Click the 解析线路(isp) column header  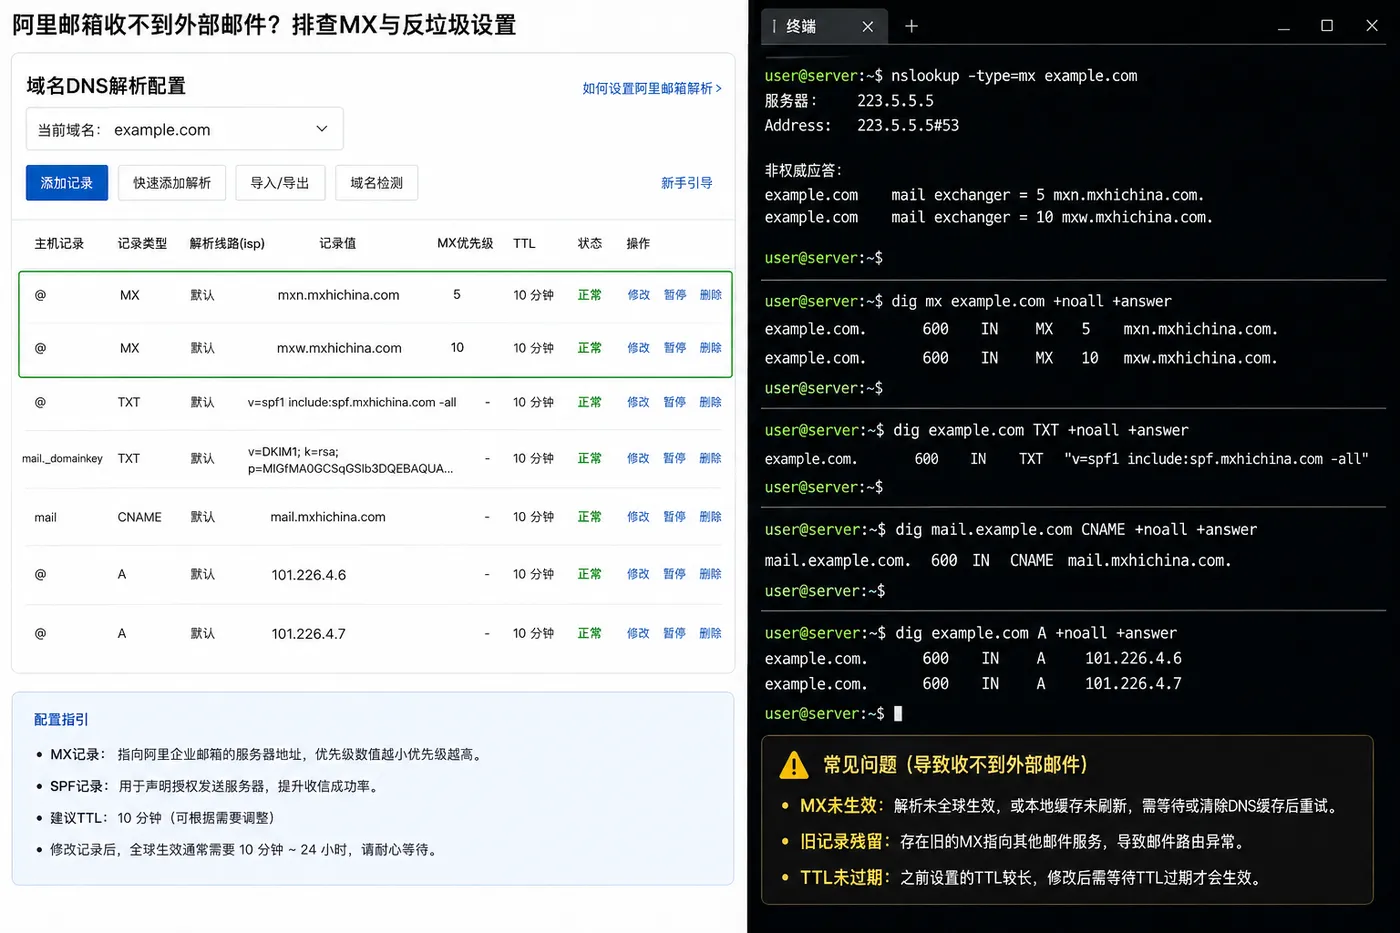point(227,243)
